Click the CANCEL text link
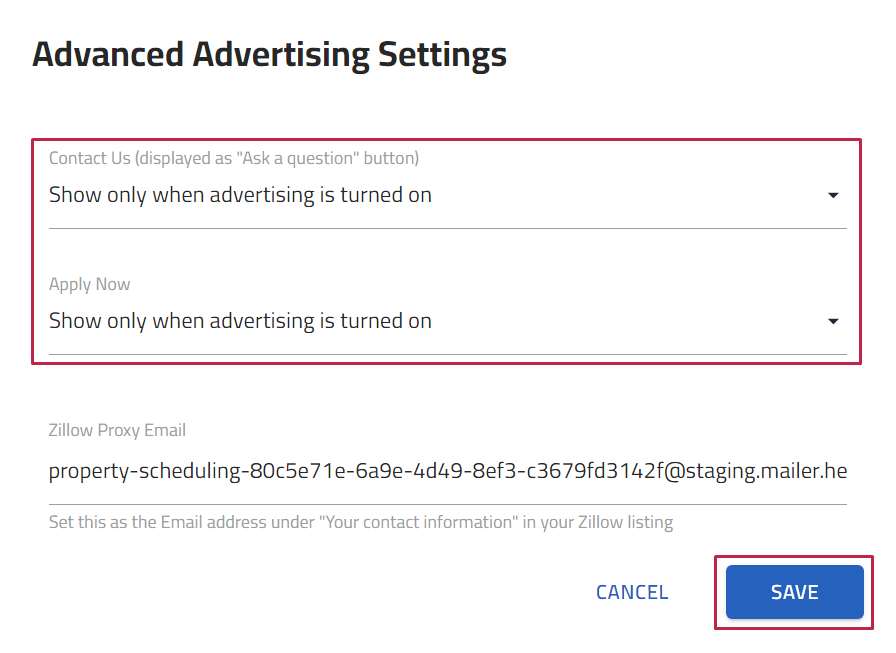The width and height of the screenshot is (896, 653). pos(632,592)
